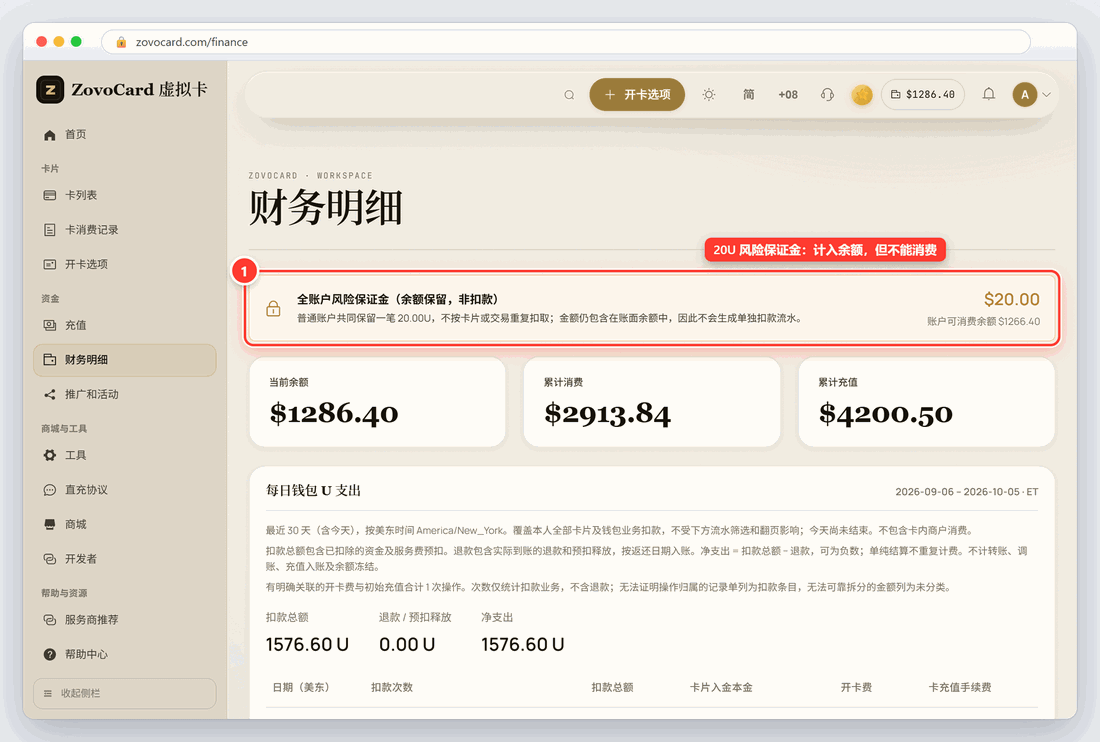
Task: Click the 累计充值 $4200.50 card
Action: (x=926, y=403)
